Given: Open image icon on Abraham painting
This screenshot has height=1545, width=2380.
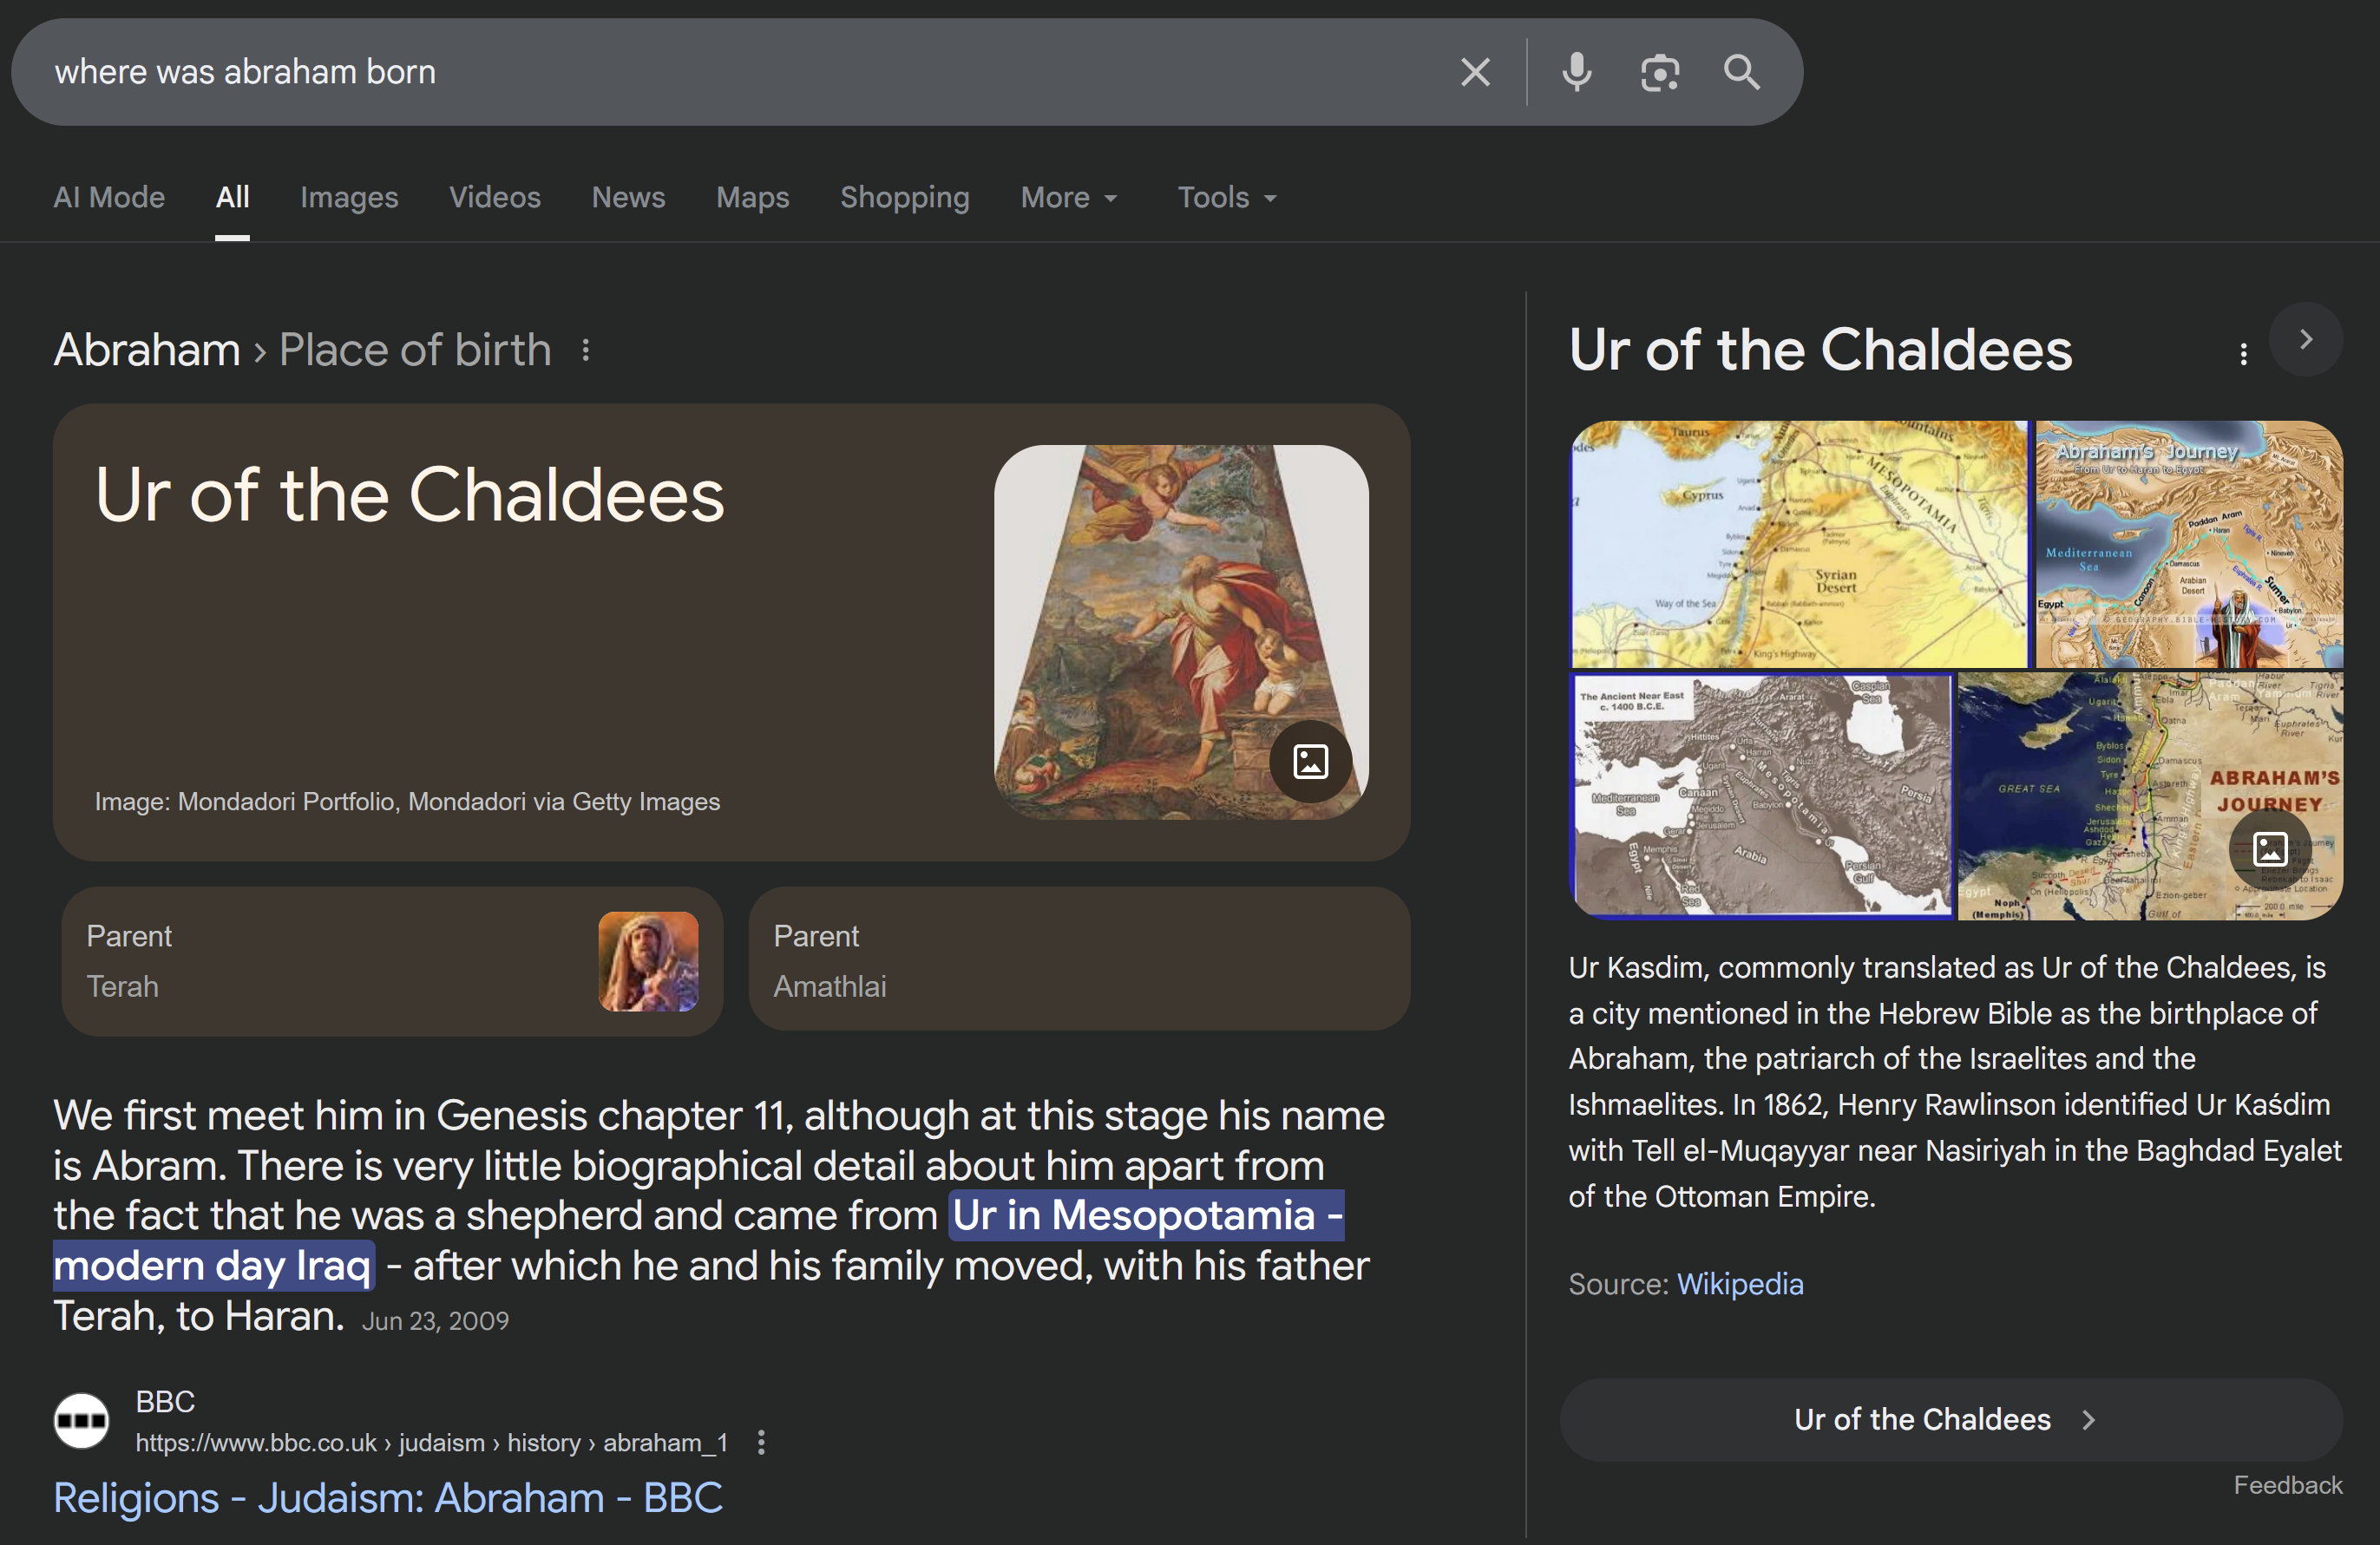Looking at the screenshot, I should point(1310,761).
